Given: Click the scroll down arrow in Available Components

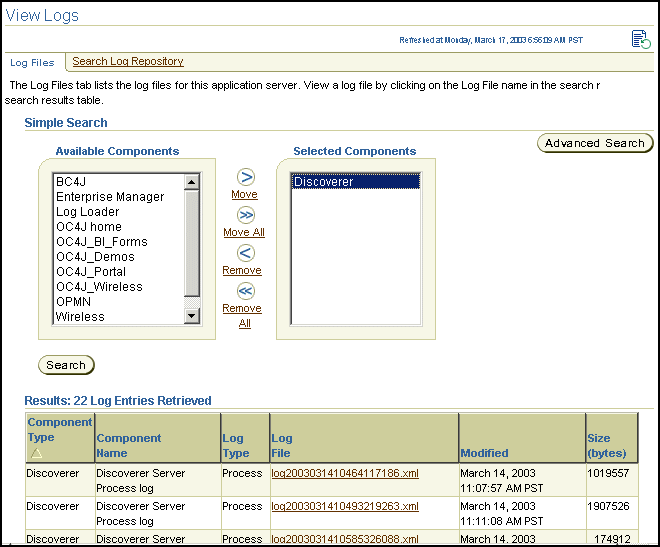Looking at the screenshot, I should pyautogui.click(x=192, y=316).
